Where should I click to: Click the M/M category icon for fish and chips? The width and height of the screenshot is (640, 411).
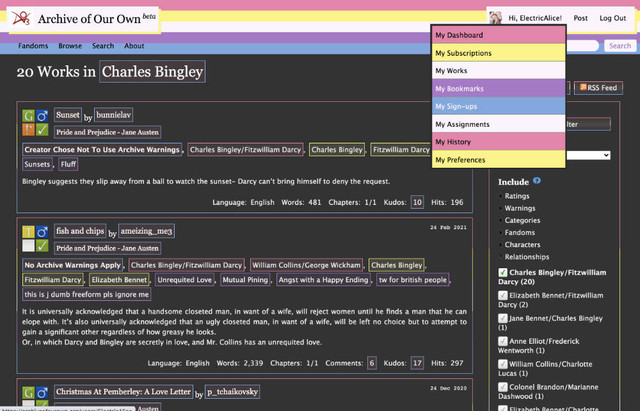click(42, 232)
